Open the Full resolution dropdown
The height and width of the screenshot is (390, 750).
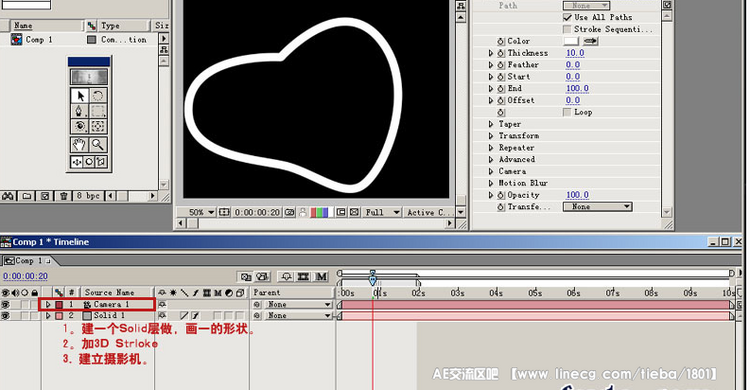(x=381, y=212)
